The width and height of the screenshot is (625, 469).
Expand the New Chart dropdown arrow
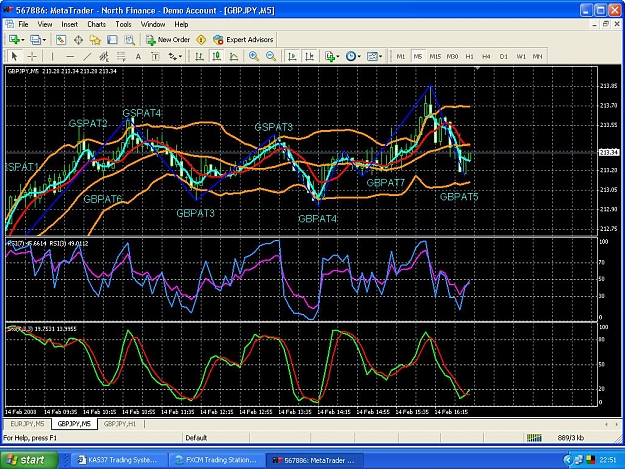(23, 40)
